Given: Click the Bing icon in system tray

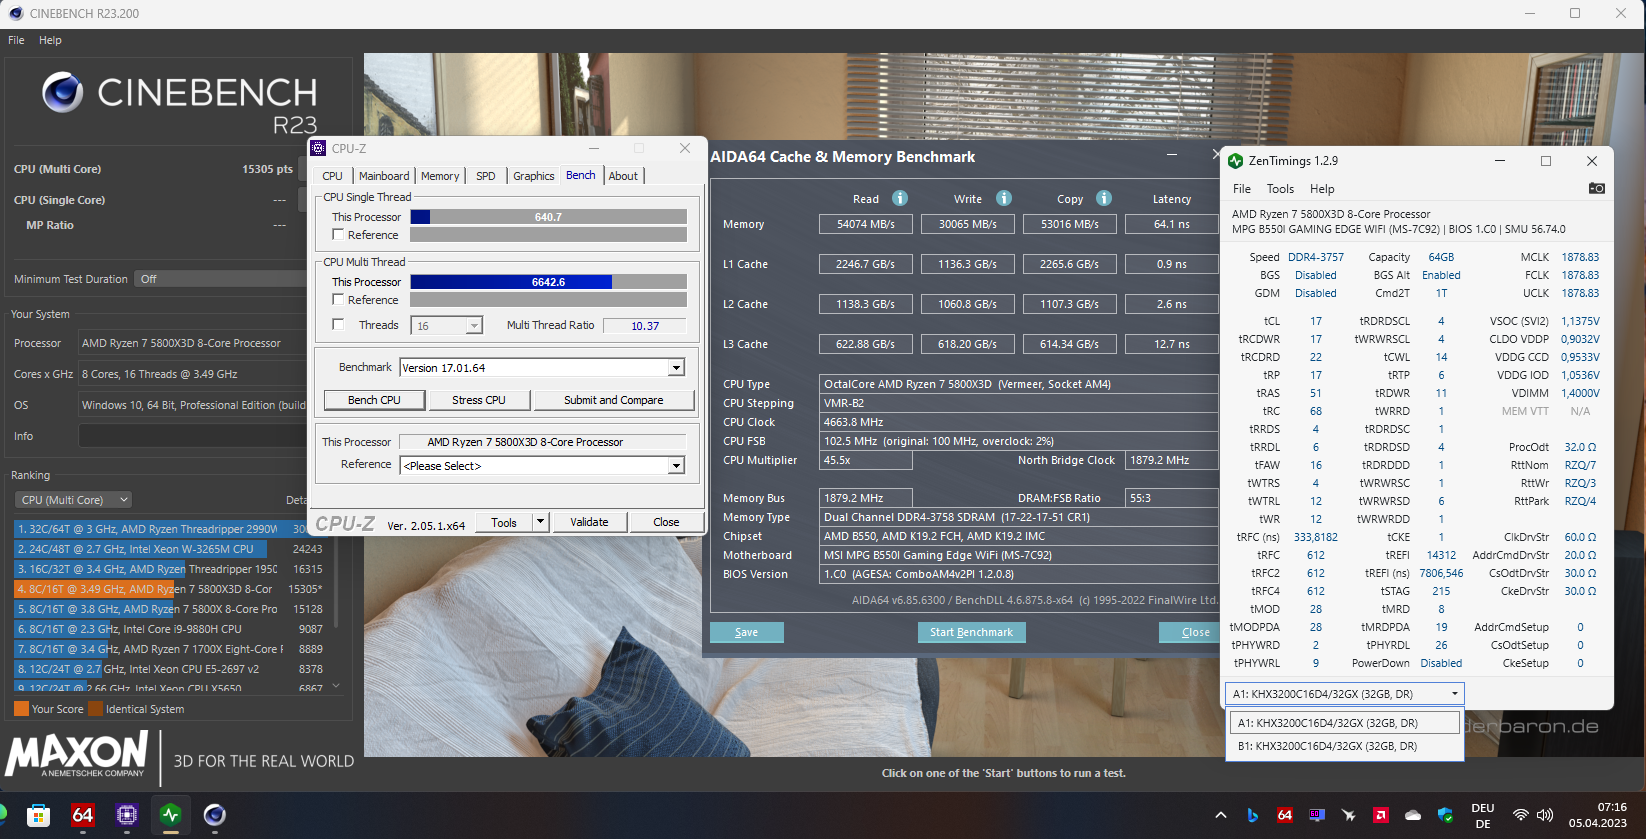Looking at the screenshot, I should (x=1252, y=815).
